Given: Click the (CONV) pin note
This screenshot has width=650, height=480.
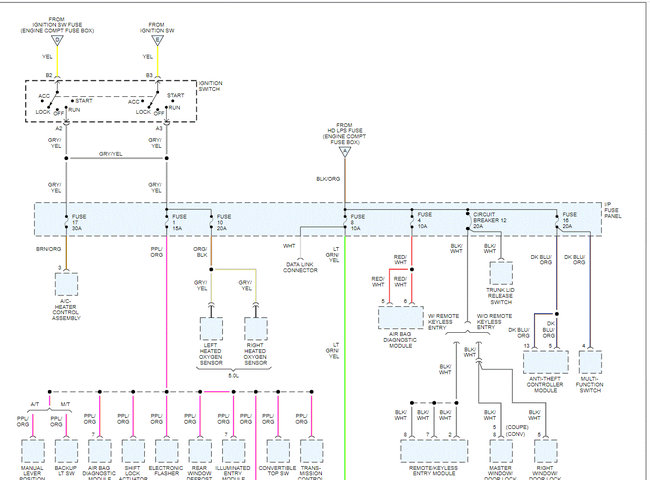Looking at the screenshot, I should [515, 434].
